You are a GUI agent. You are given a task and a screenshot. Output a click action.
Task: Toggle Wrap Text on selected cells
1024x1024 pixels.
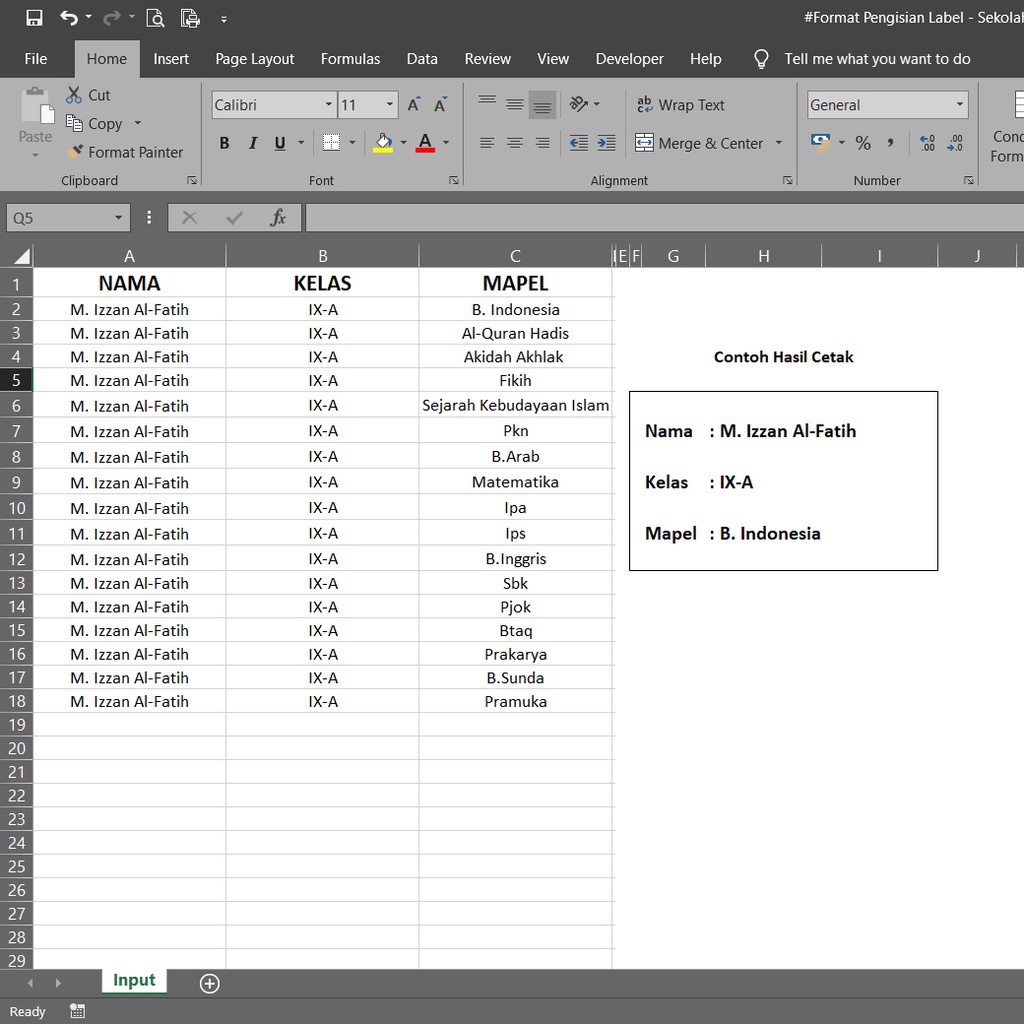click(x=680, y=105)
